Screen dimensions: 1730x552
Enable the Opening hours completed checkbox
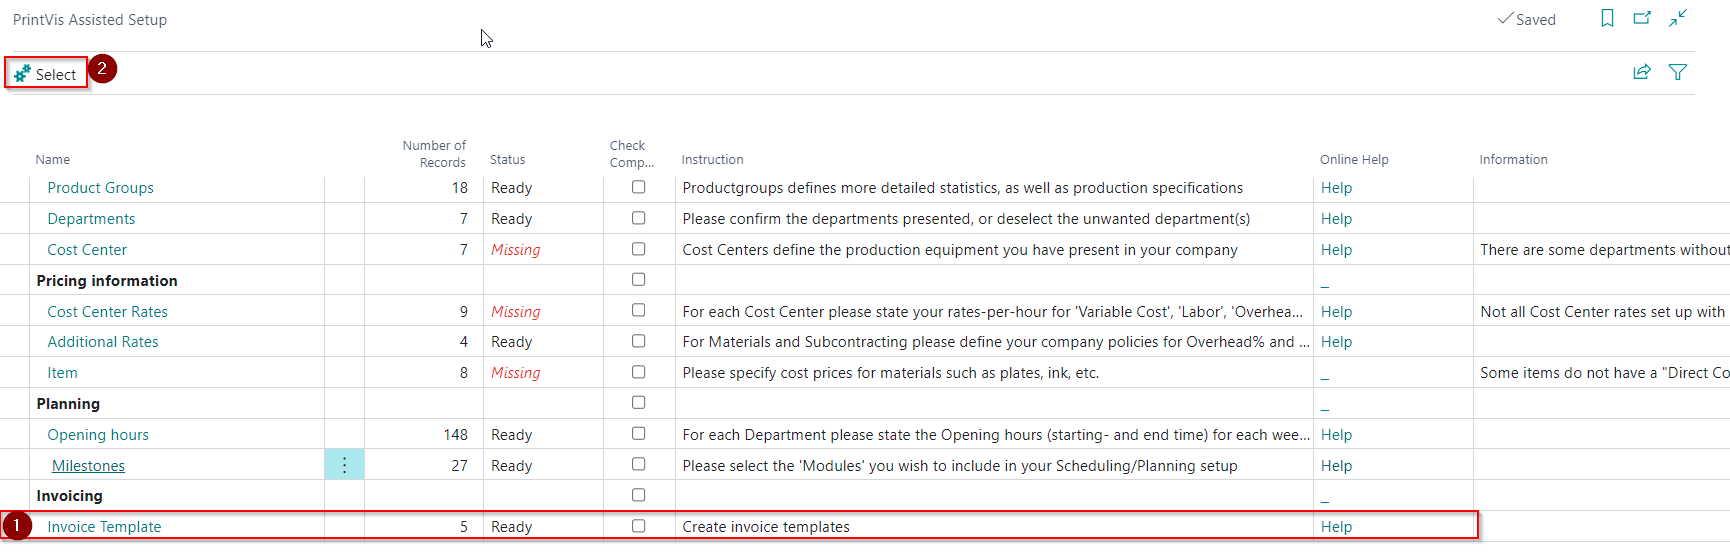point(638,434)
